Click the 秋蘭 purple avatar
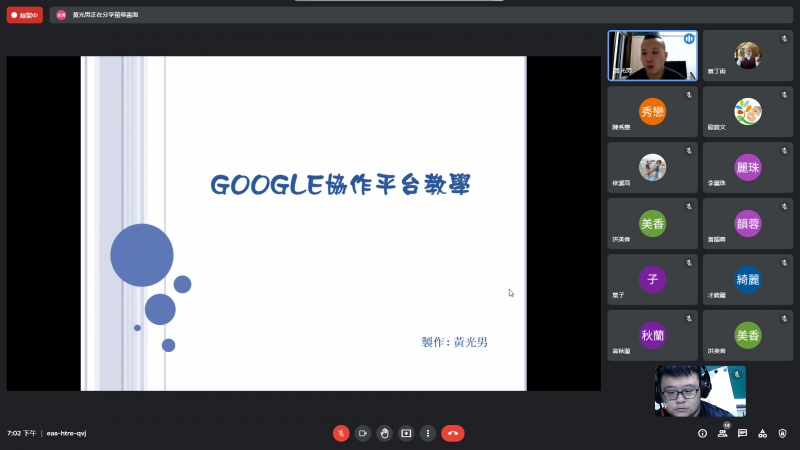The height and width of the screenshot is (450, 800). (653, 335)
